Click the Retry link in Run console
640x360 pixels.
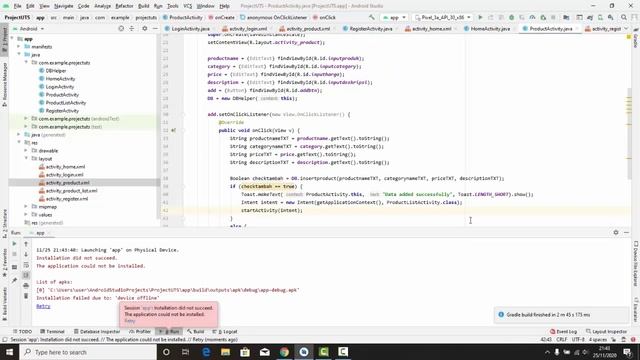pyautogui.click(x=43, y=306)
